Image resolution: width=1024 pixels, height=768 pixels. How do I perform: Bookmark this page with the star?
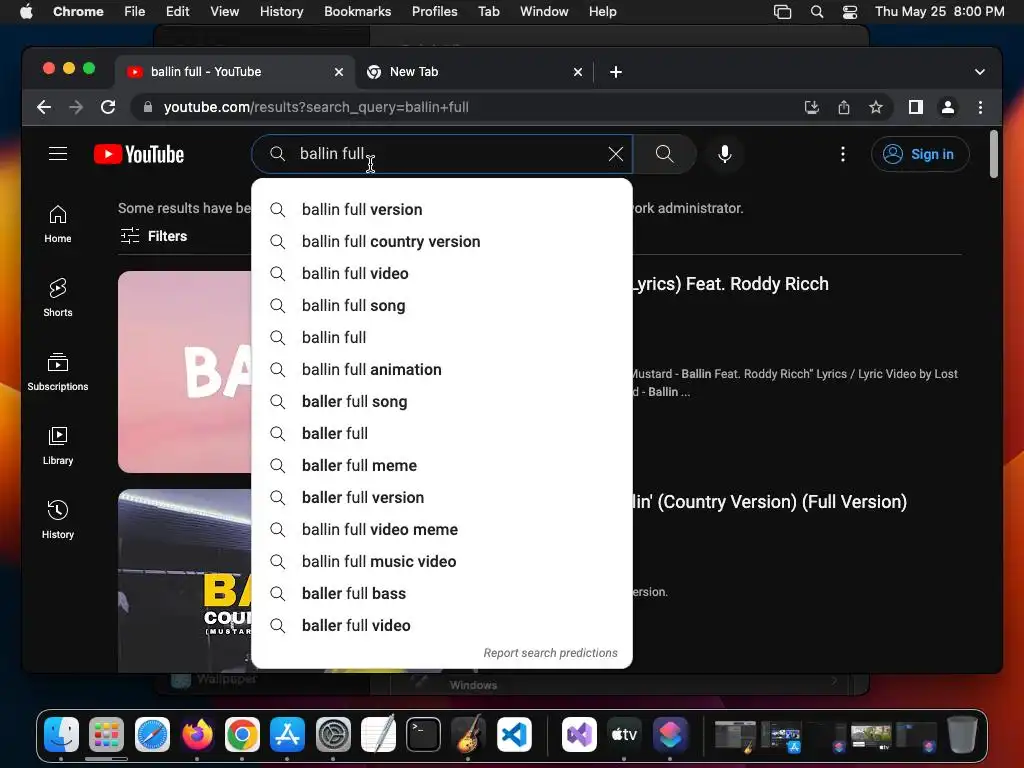coord(876,107)
